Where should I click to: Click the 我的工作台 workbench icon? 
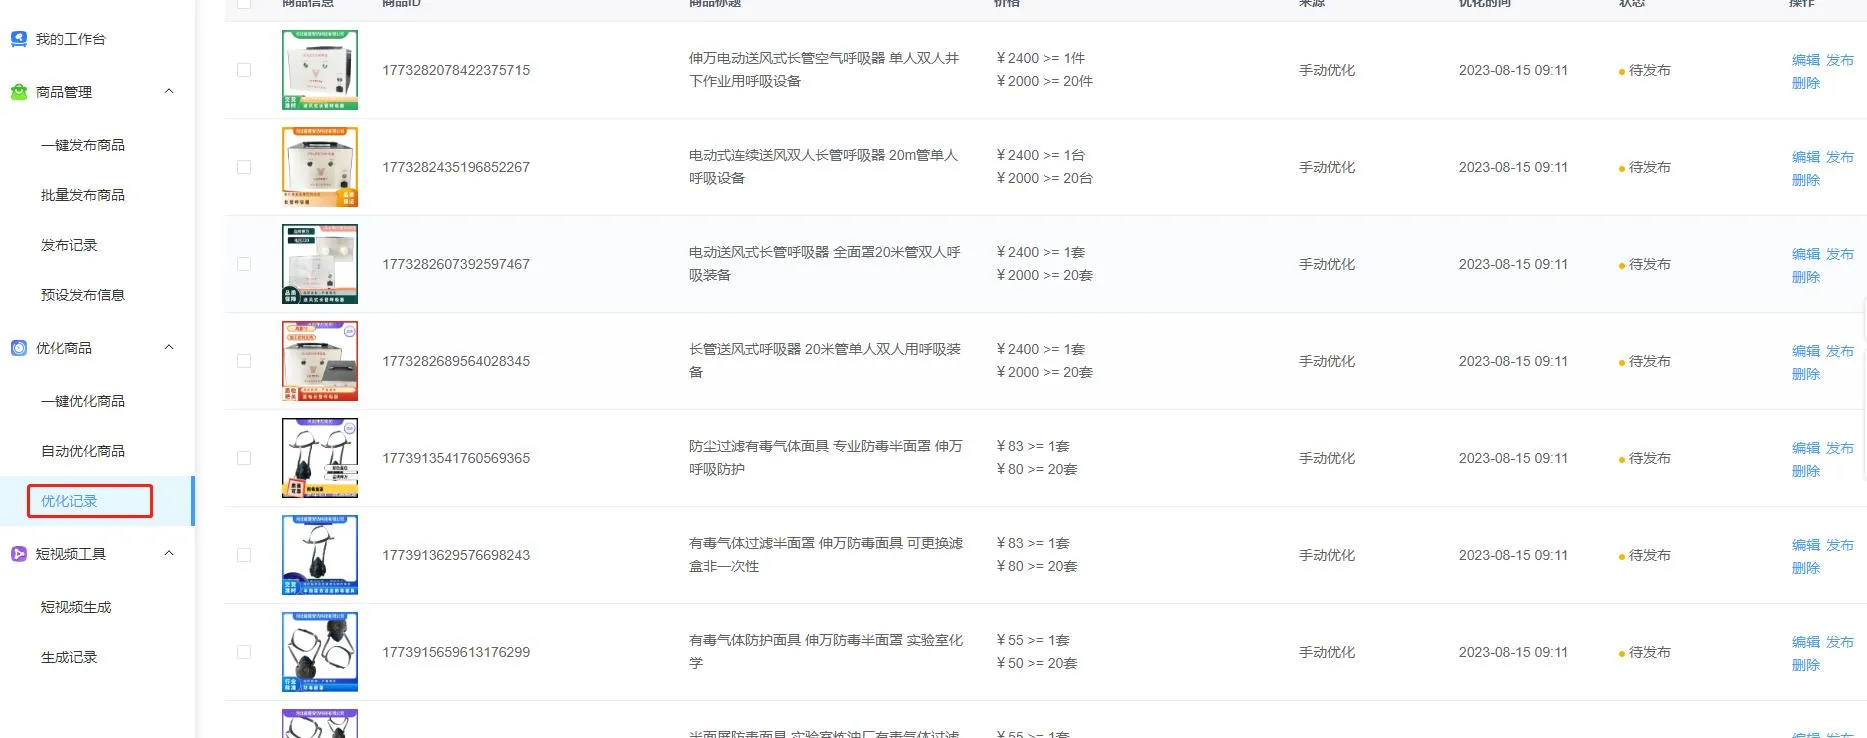click(19, 39)
